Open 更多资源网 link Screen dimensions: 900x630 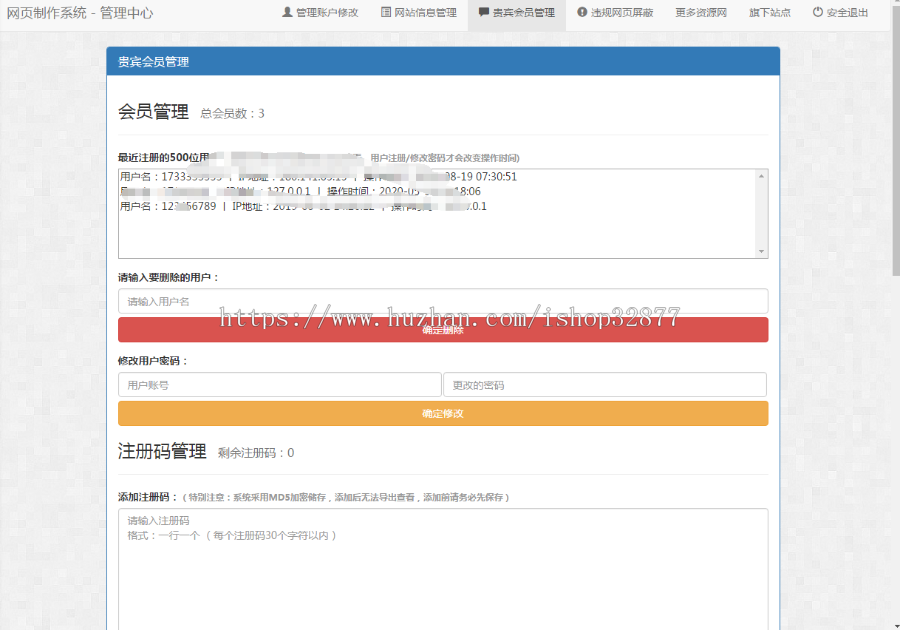coord(701,13)
